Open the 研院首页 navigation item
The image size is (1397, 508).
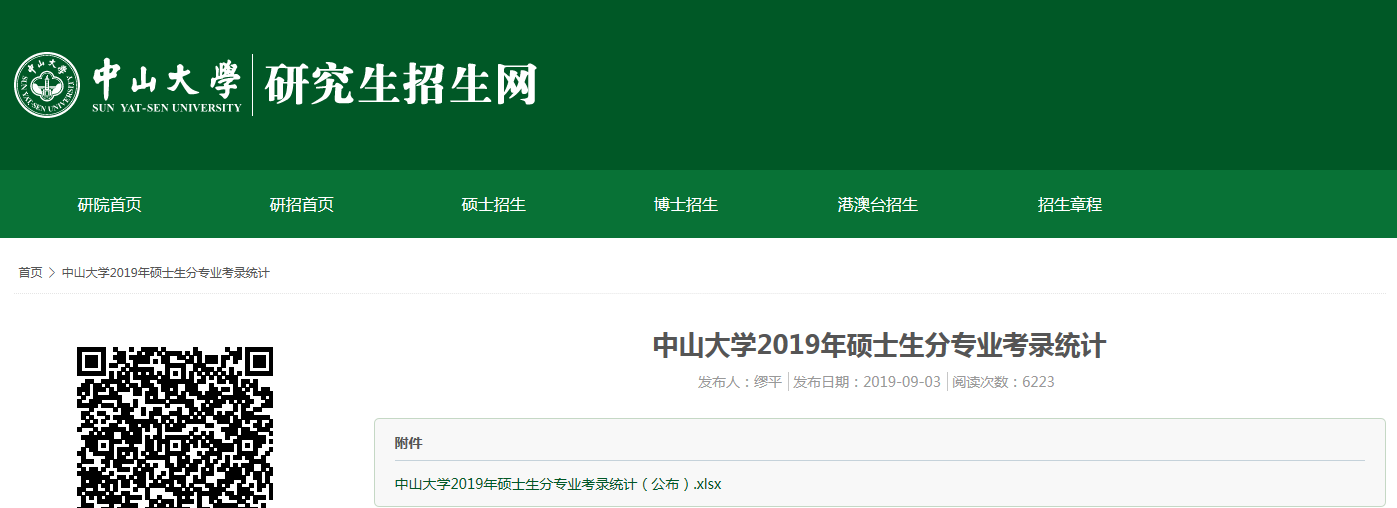point(110,205)
